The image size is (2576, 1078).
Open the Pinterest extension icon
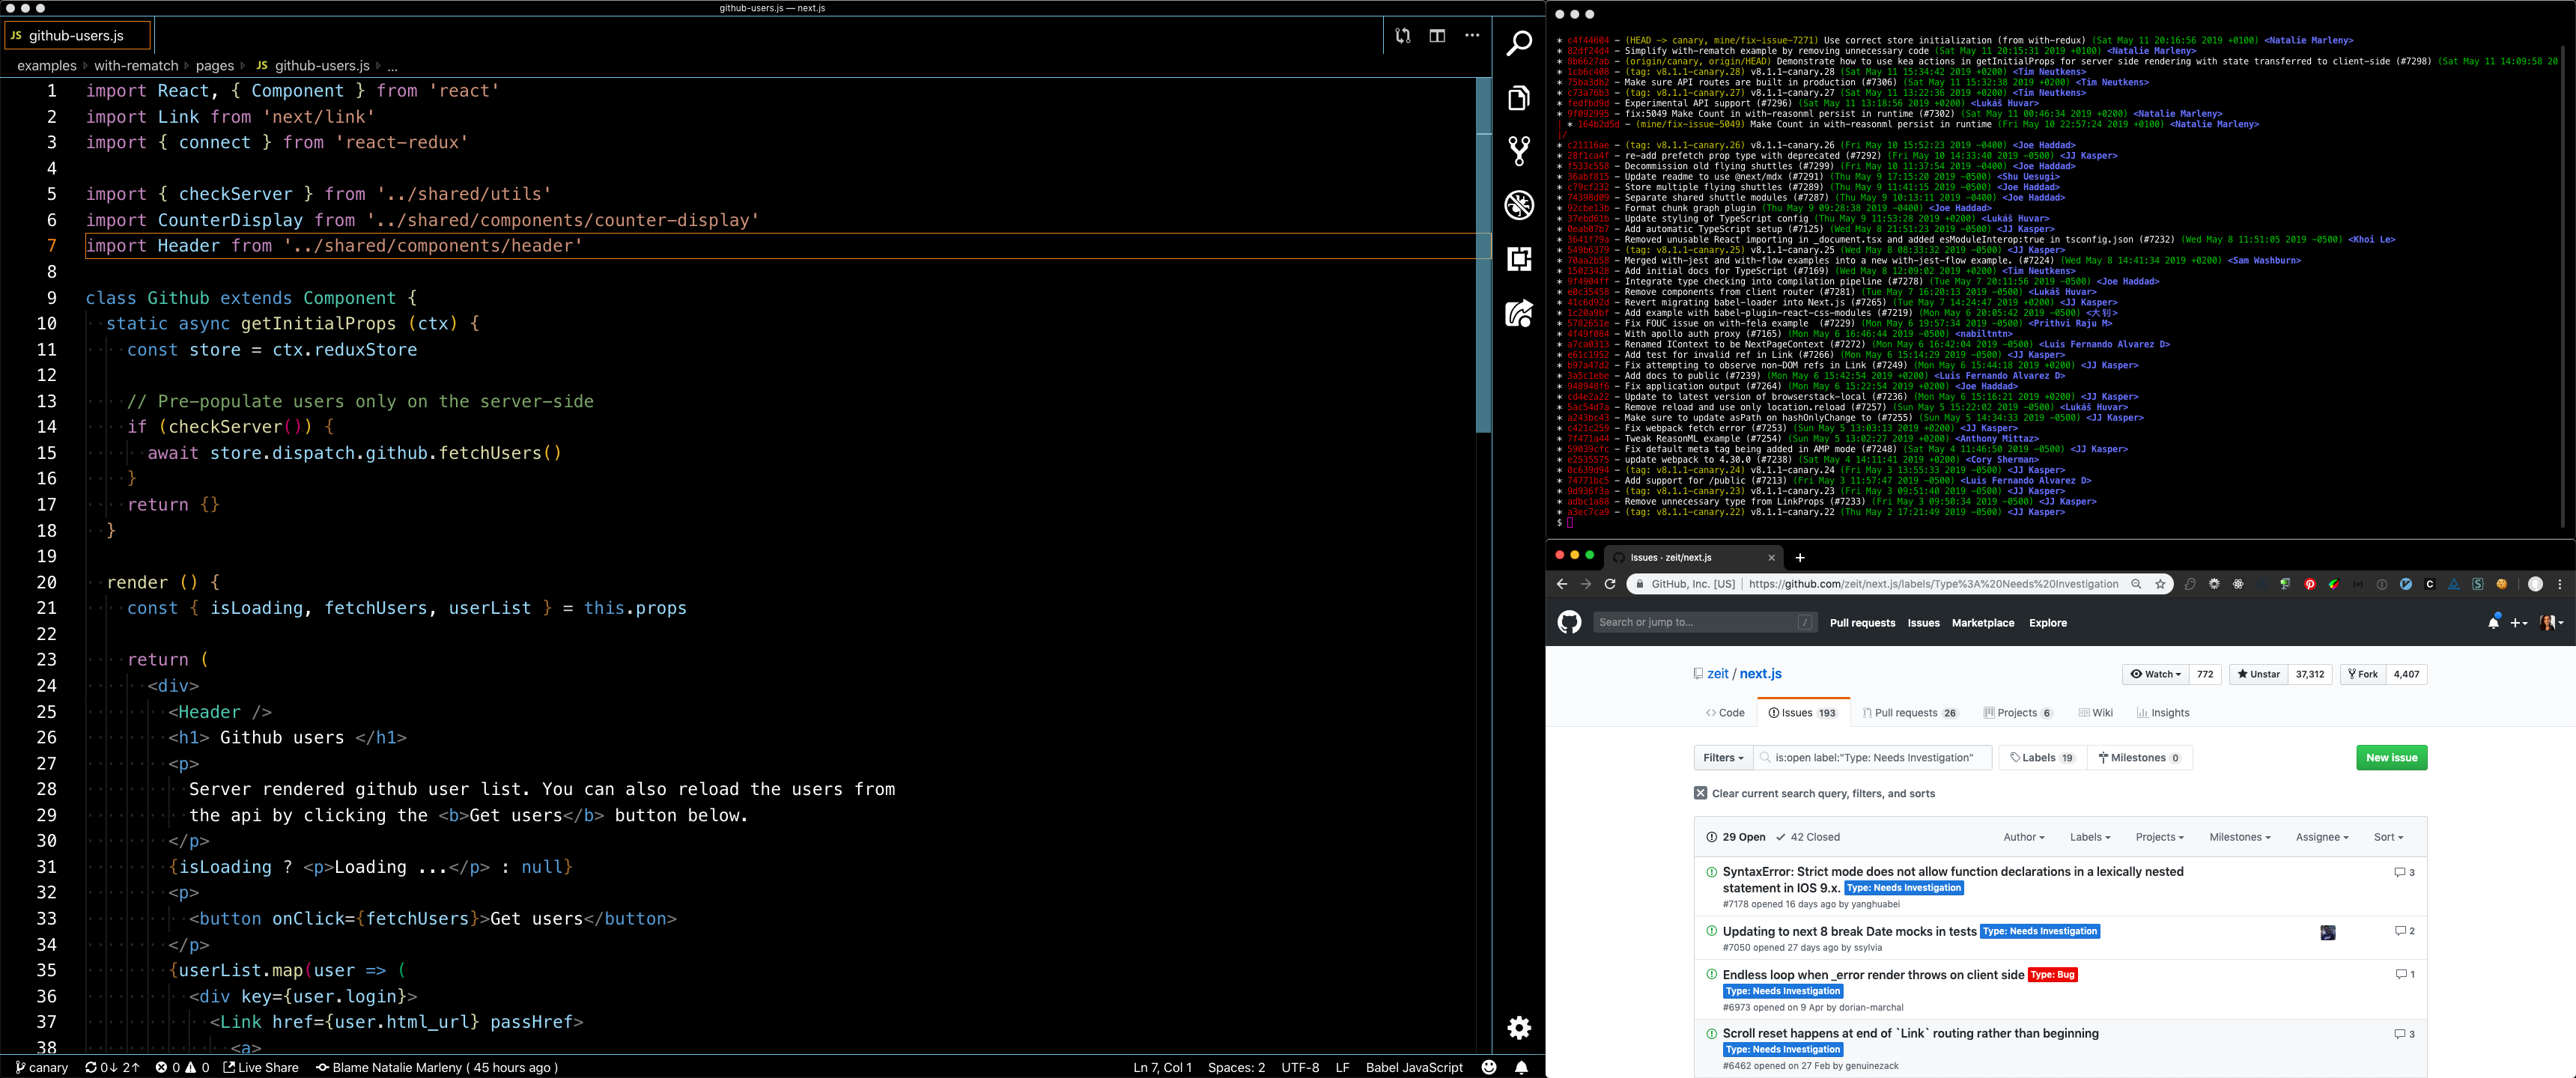[2310, 584]
